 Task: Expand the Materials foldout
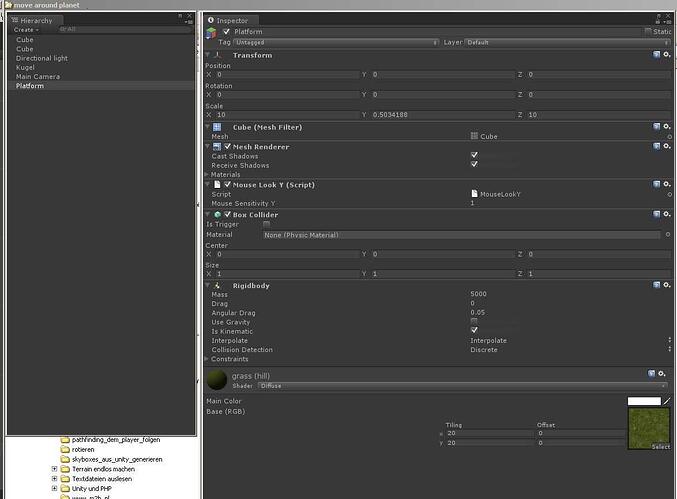pos(207,174)
